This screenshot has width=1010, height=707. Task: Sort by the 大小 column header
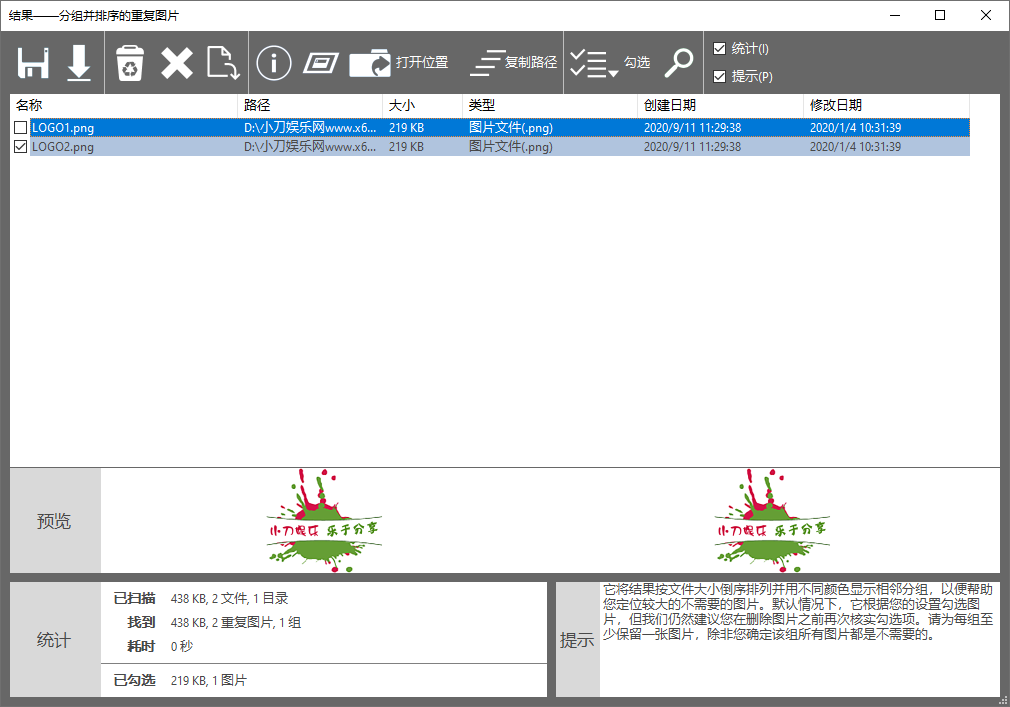[x=422, y=105]
